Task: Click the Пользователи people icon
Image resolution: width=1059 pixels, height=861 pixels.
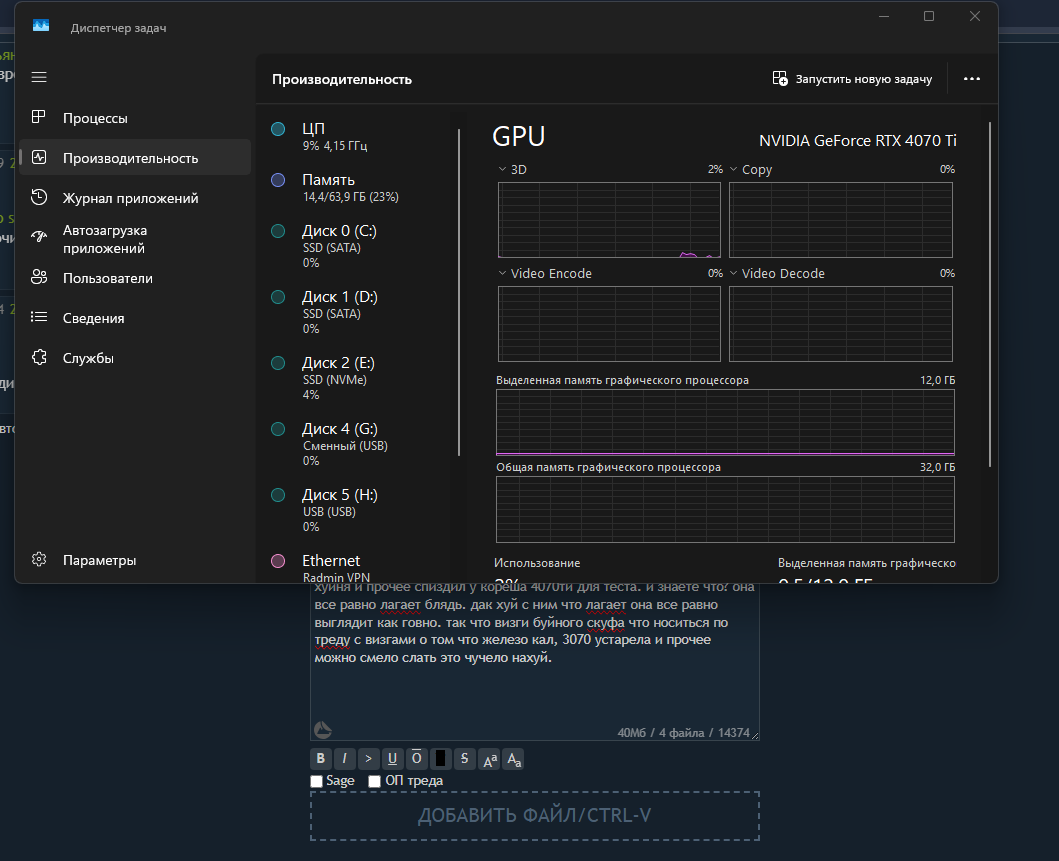Action: pyautogui.click(x=39, y=277)
